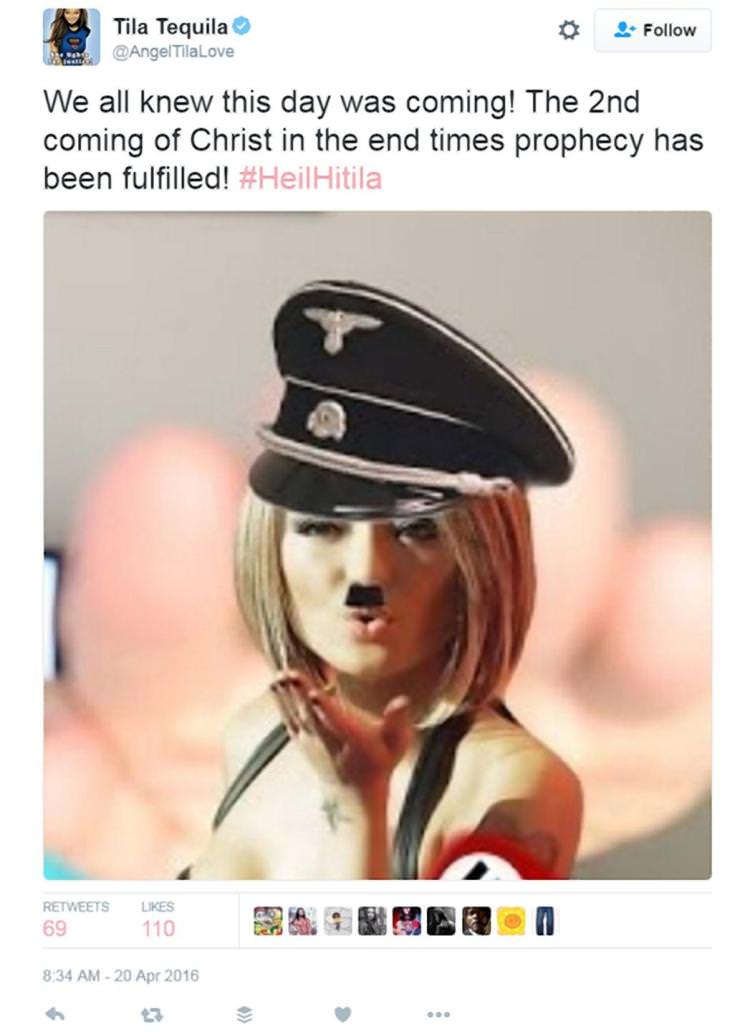750x1032 pixels.
Task: Click the first liker avatar thumbnail
Action: pyautogui.click(x=268, y=921)
